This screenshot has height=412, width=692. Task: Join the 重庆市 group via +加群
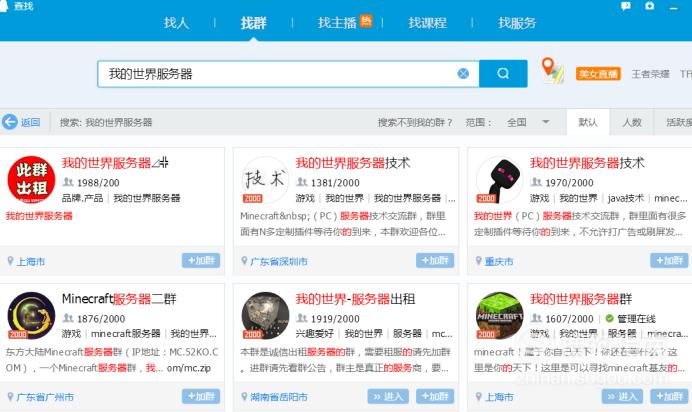(x=669, y=260)
